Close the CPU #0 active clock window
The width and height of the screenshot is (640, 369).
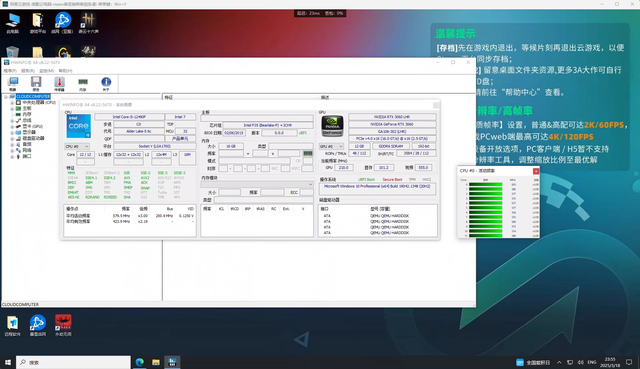[536, 171]
